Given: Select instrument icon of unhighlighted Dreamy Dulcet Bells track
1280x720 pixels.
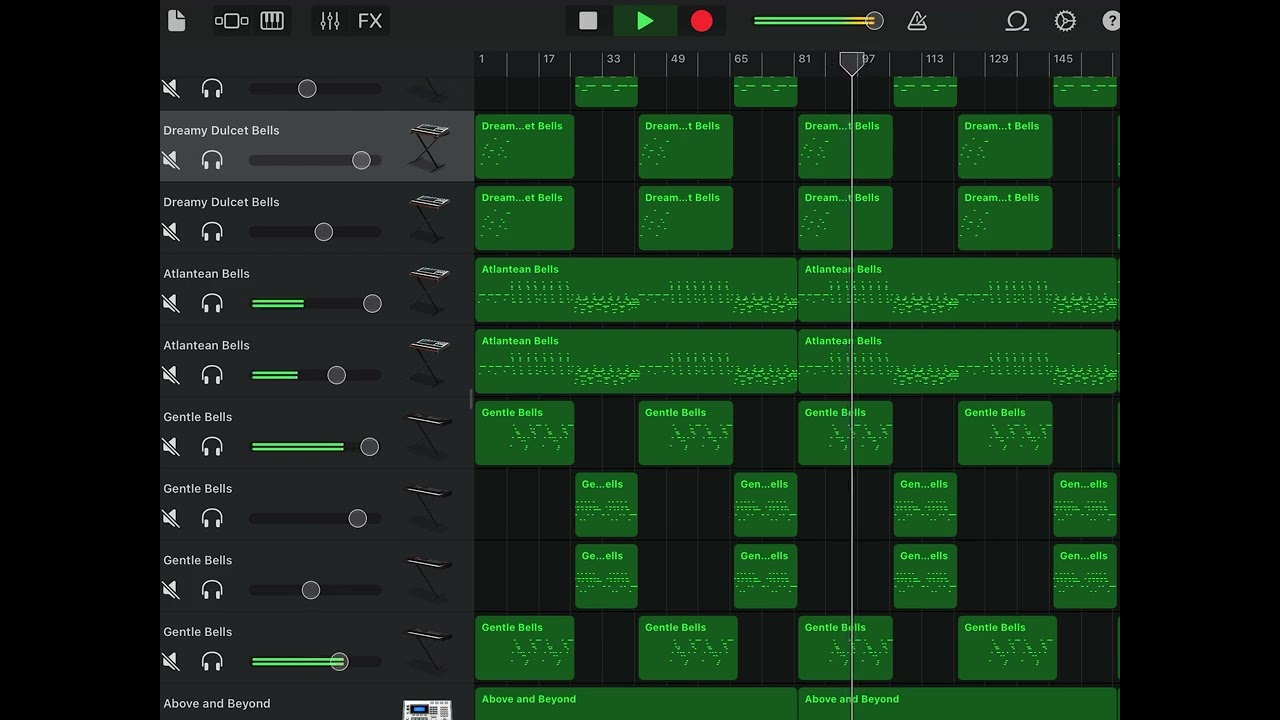Looking at the screenshot, I should (x=429, y=219).
